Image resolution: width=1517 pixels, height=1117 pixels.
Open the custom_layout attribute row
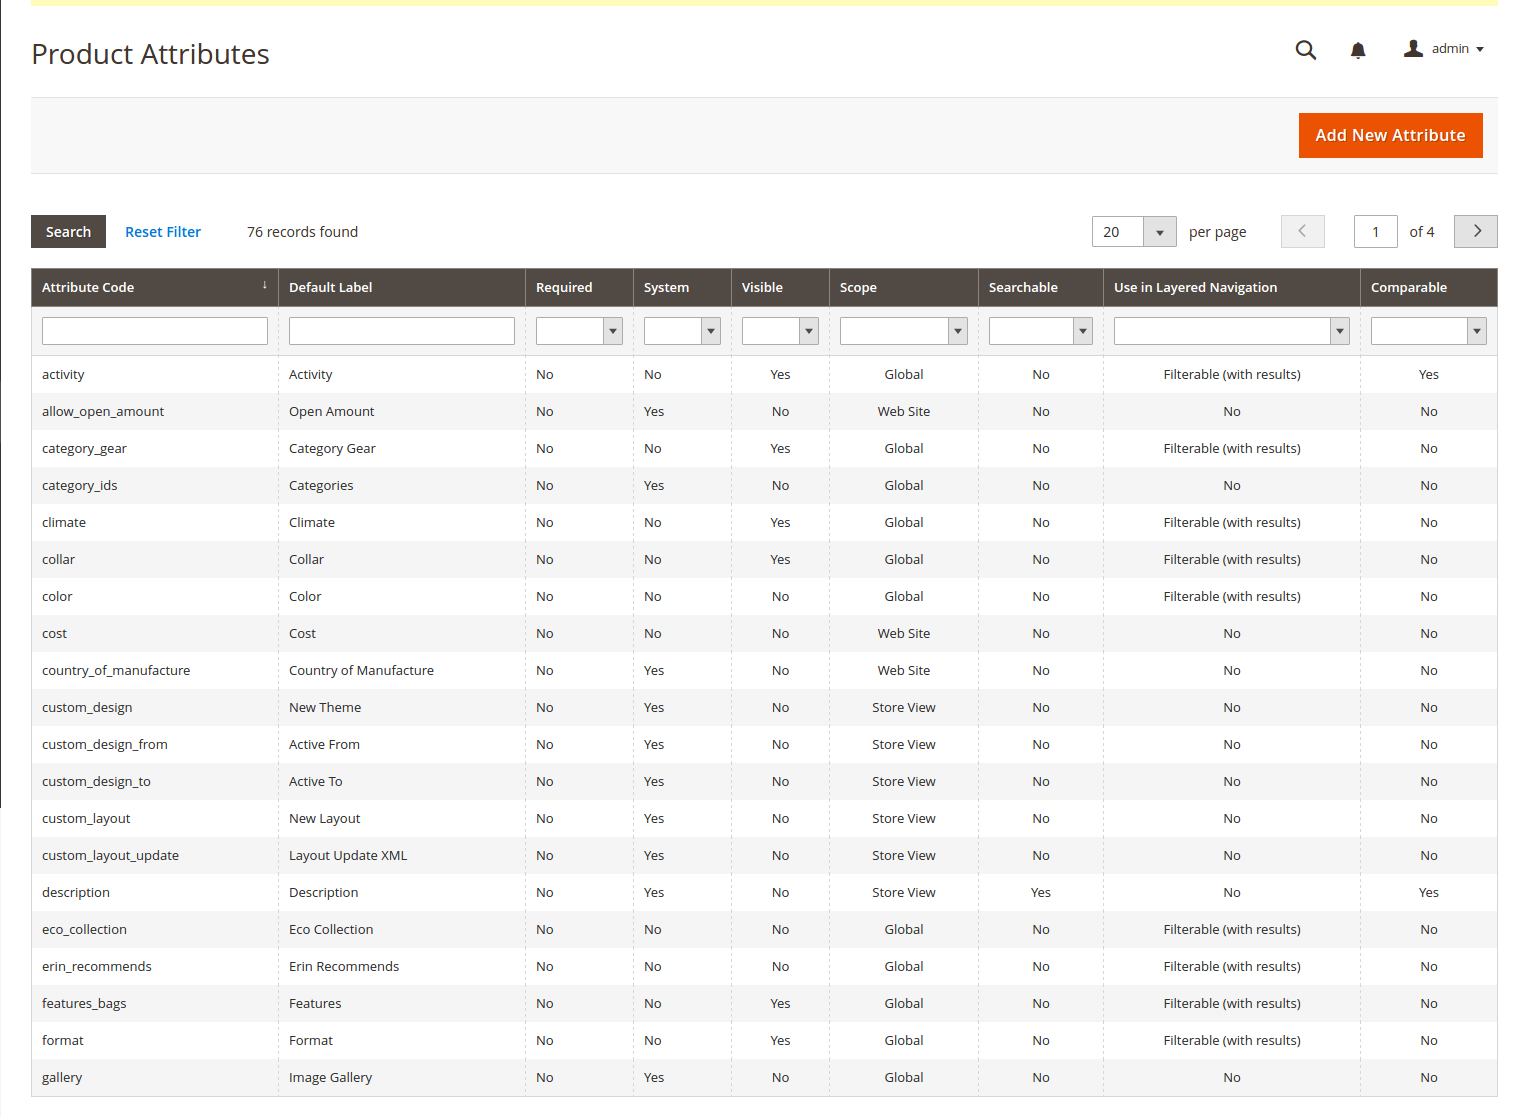tap(764, 818)
